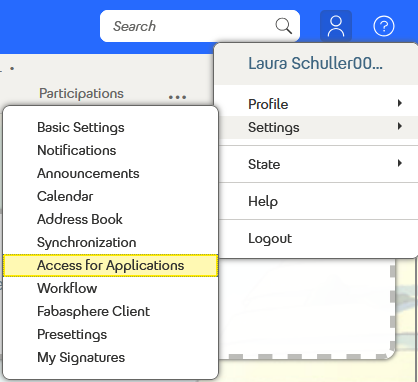Open My Signatures entry
Viewport: 418px width, 382px height.
point(111,357)
